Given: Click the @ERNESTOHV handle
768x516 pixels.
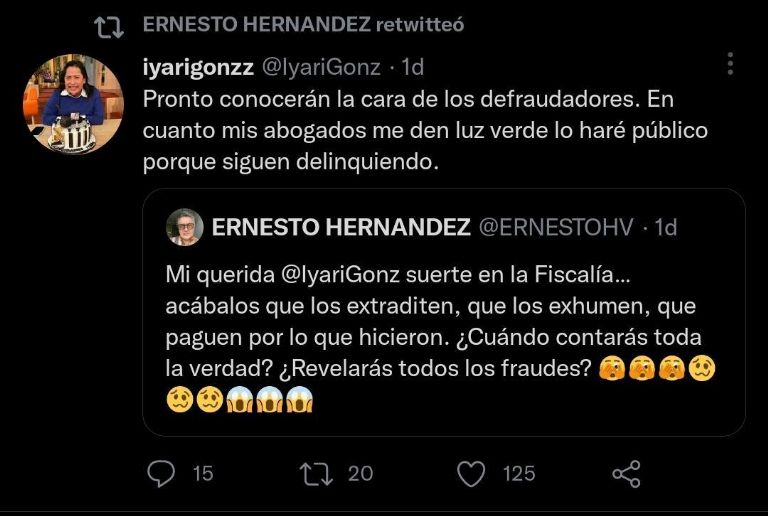Looking at the screenshot, I should pyautogui.click(x=555, y=227).
